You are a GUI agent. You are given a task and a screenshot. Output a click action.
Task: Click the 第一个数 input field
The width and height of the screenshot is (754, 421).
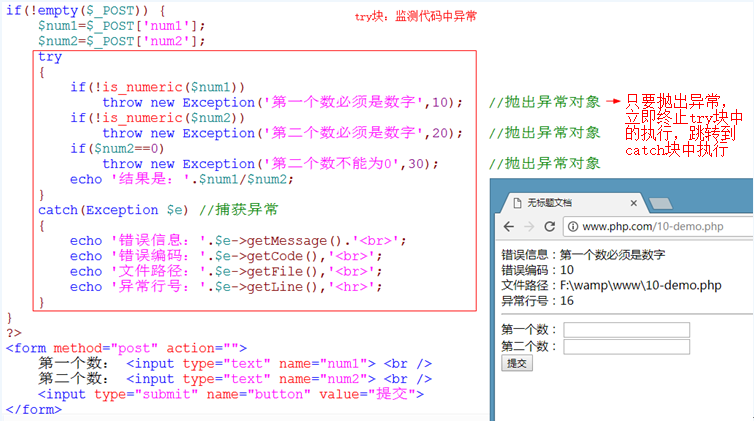(626, 330)
